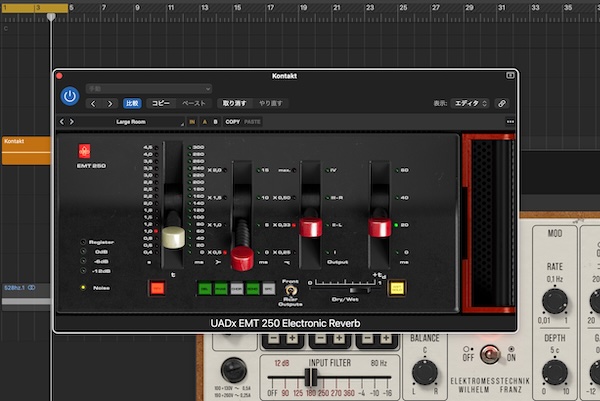The height and width of the screenshot is (401, 600).
Task: Click the yellow cycle range in ruler
Action: [x=35, y=8]
